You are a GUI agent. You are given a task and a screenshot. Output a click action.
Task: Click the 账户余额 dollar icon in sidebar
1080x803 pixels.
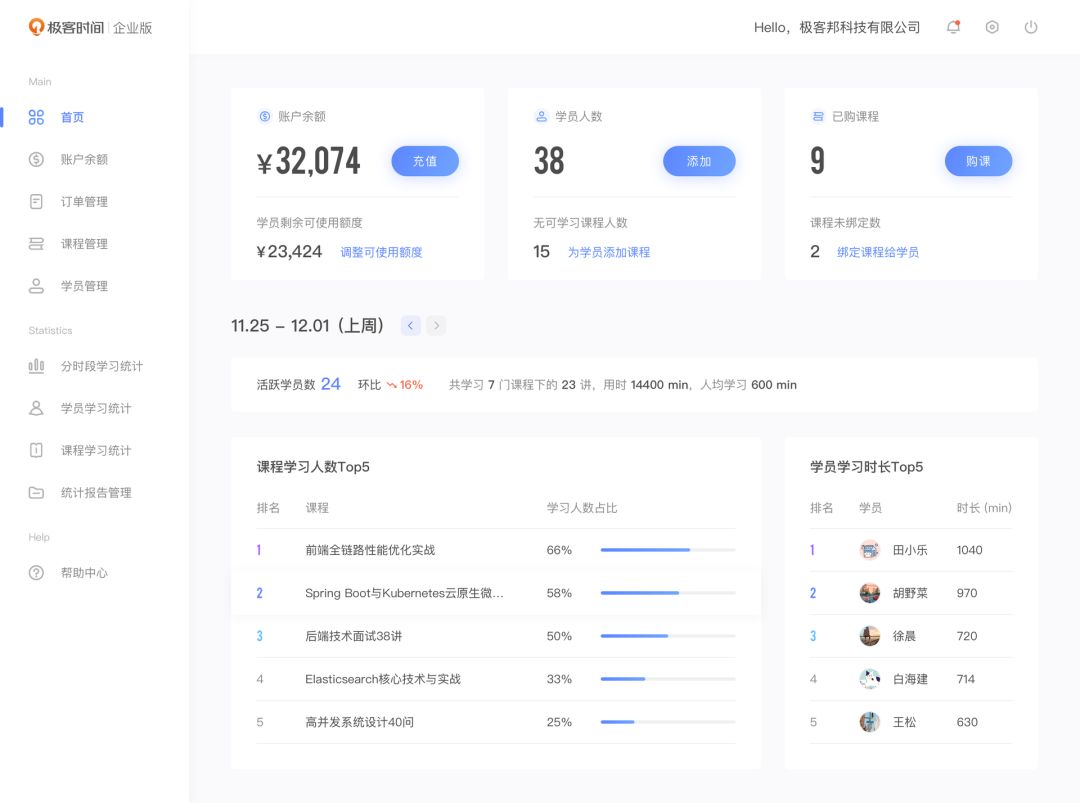[x=37, y=159]
